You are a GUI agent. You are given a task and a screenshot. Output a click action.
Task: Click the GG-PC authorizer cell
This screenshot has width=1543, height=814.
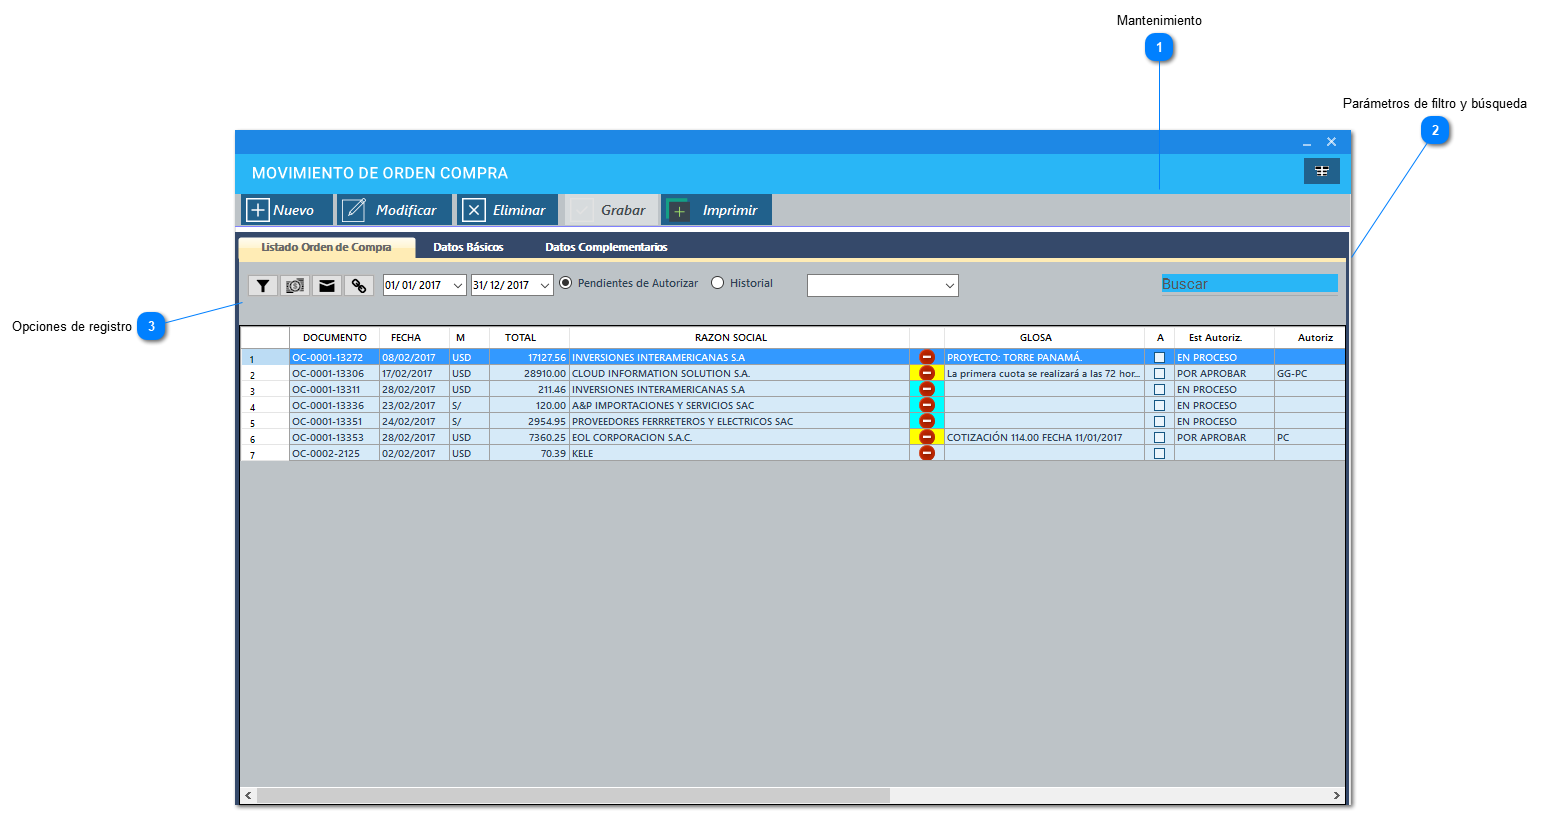pos(1309,373)
